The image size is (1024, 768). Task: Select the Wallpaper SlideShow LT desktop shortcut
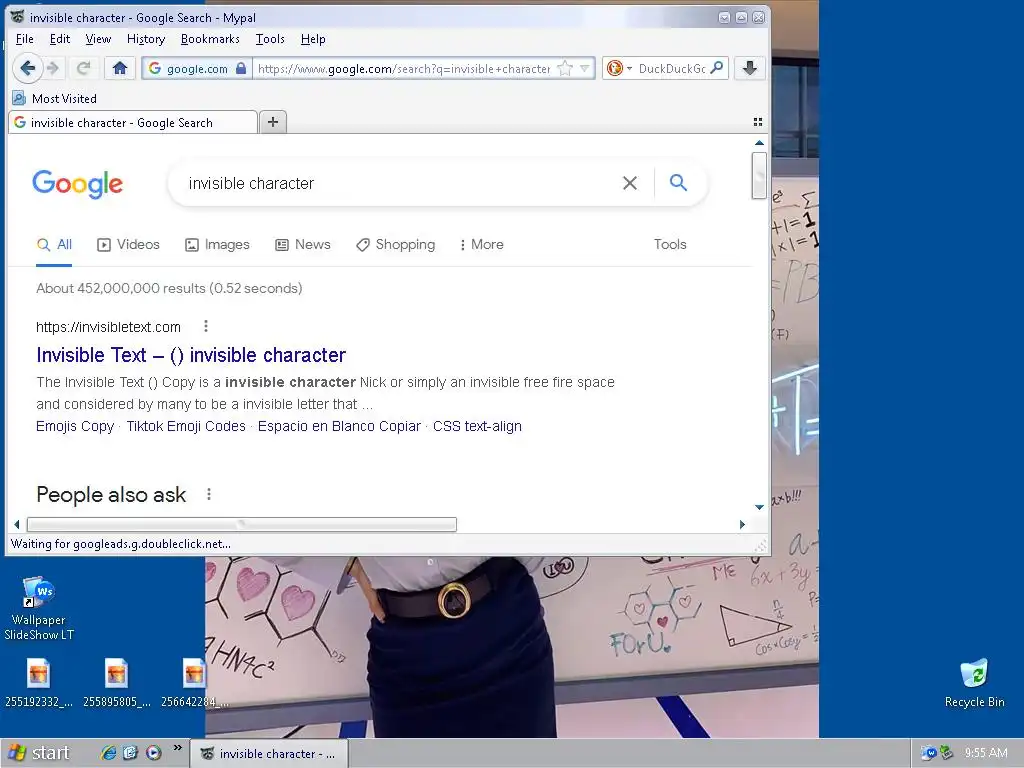pos(39,609)
